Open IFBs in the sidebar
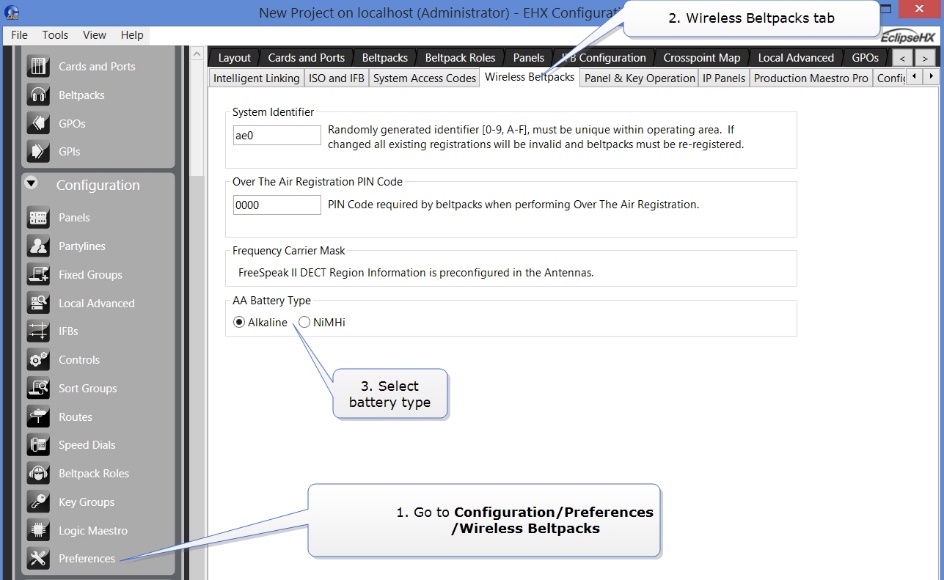The height and width of the screenshot is (580, 944). (68, 331)
